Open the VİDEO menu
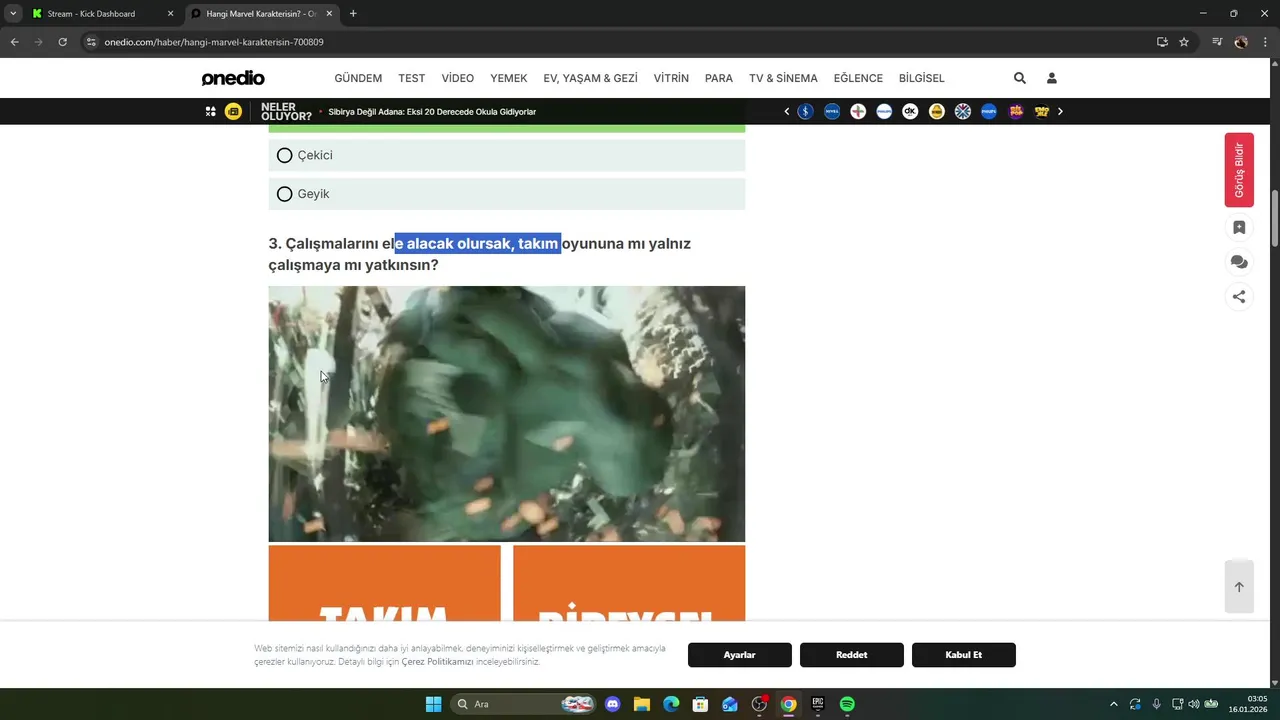 (458, 78)
